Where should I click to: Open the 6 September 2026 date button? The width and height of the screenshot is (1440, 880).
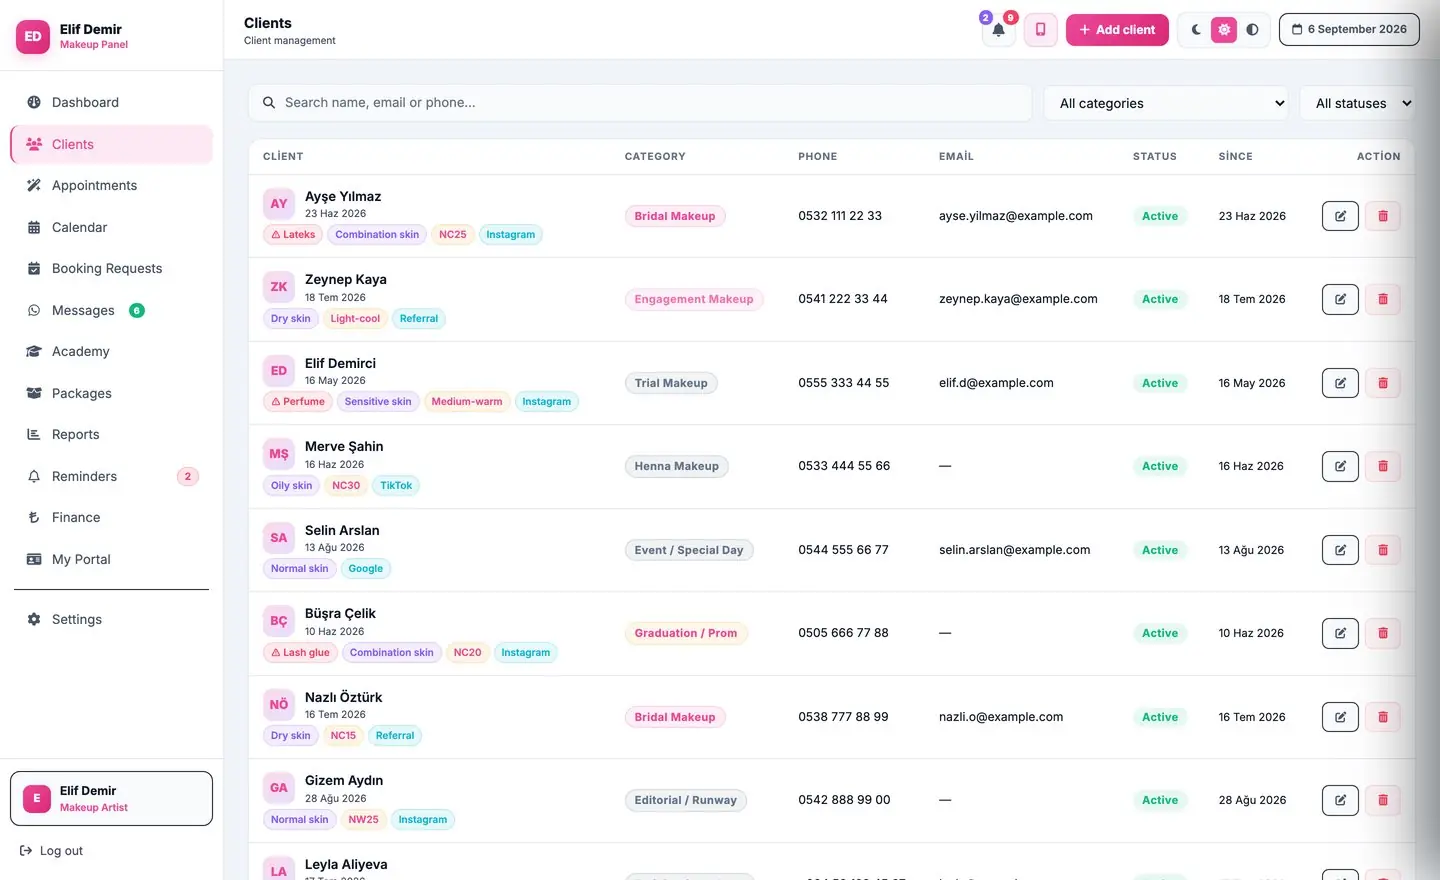point(1349,30)
